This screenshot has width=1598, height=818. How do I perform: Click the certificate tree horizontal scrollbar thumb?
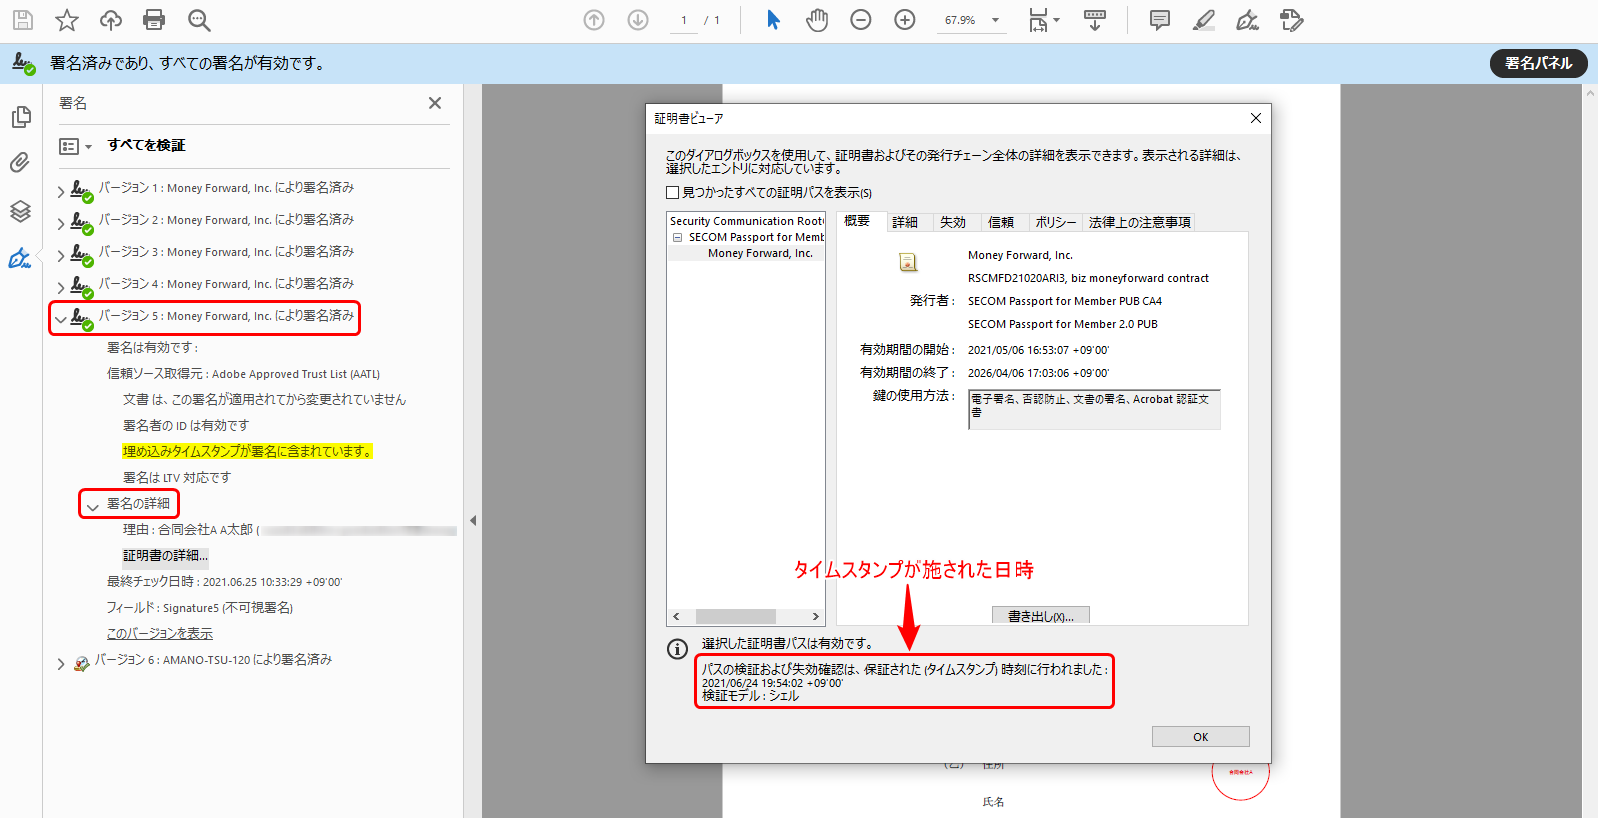tap(735, 616)
